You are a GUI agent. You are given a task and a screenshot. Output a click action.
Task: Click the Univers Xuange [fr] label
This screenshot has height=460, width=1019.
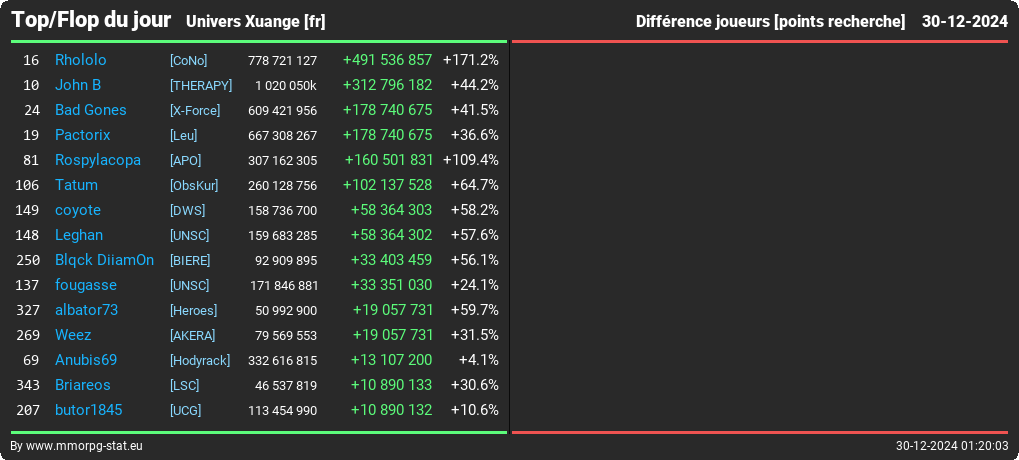click(x=255, y=22)
